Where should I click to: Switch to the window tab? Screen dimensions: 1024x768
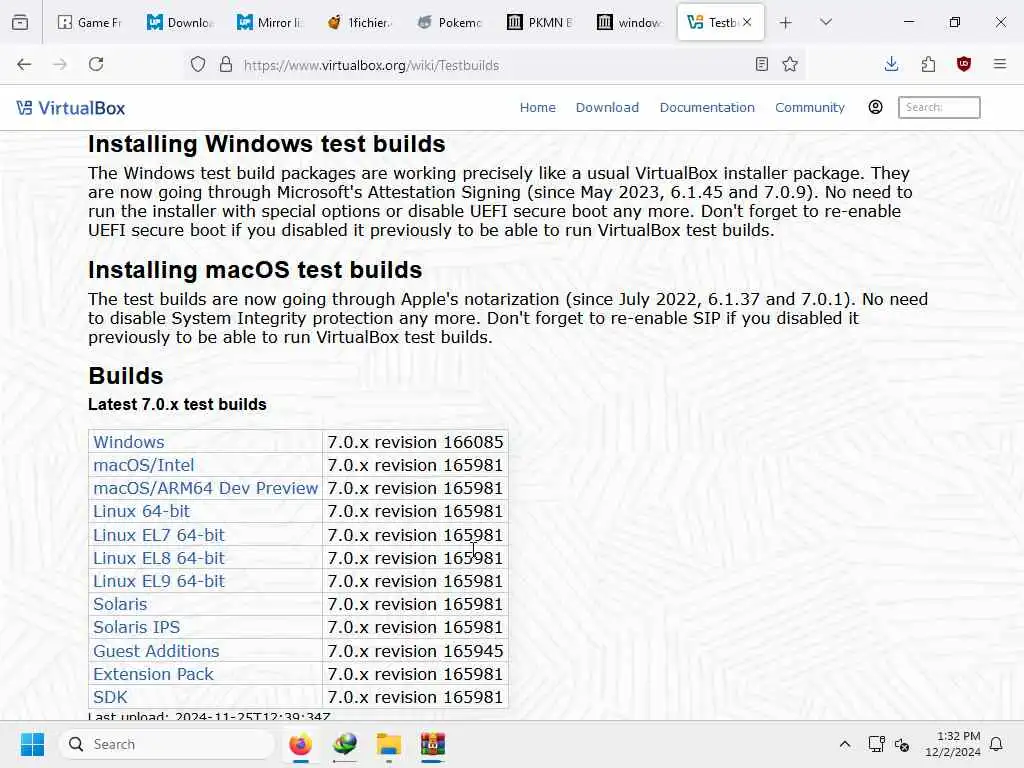[x=631, y=22]
